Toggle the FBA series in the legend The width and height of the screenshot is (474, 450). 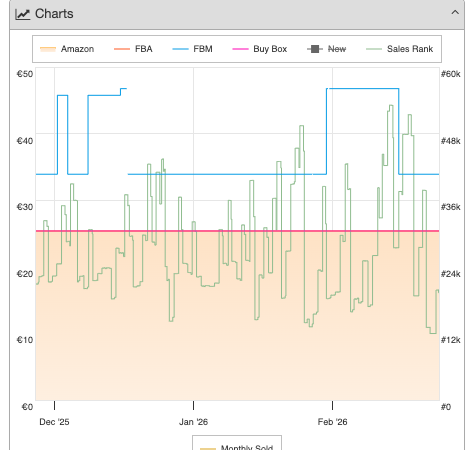tap(133, 49)
